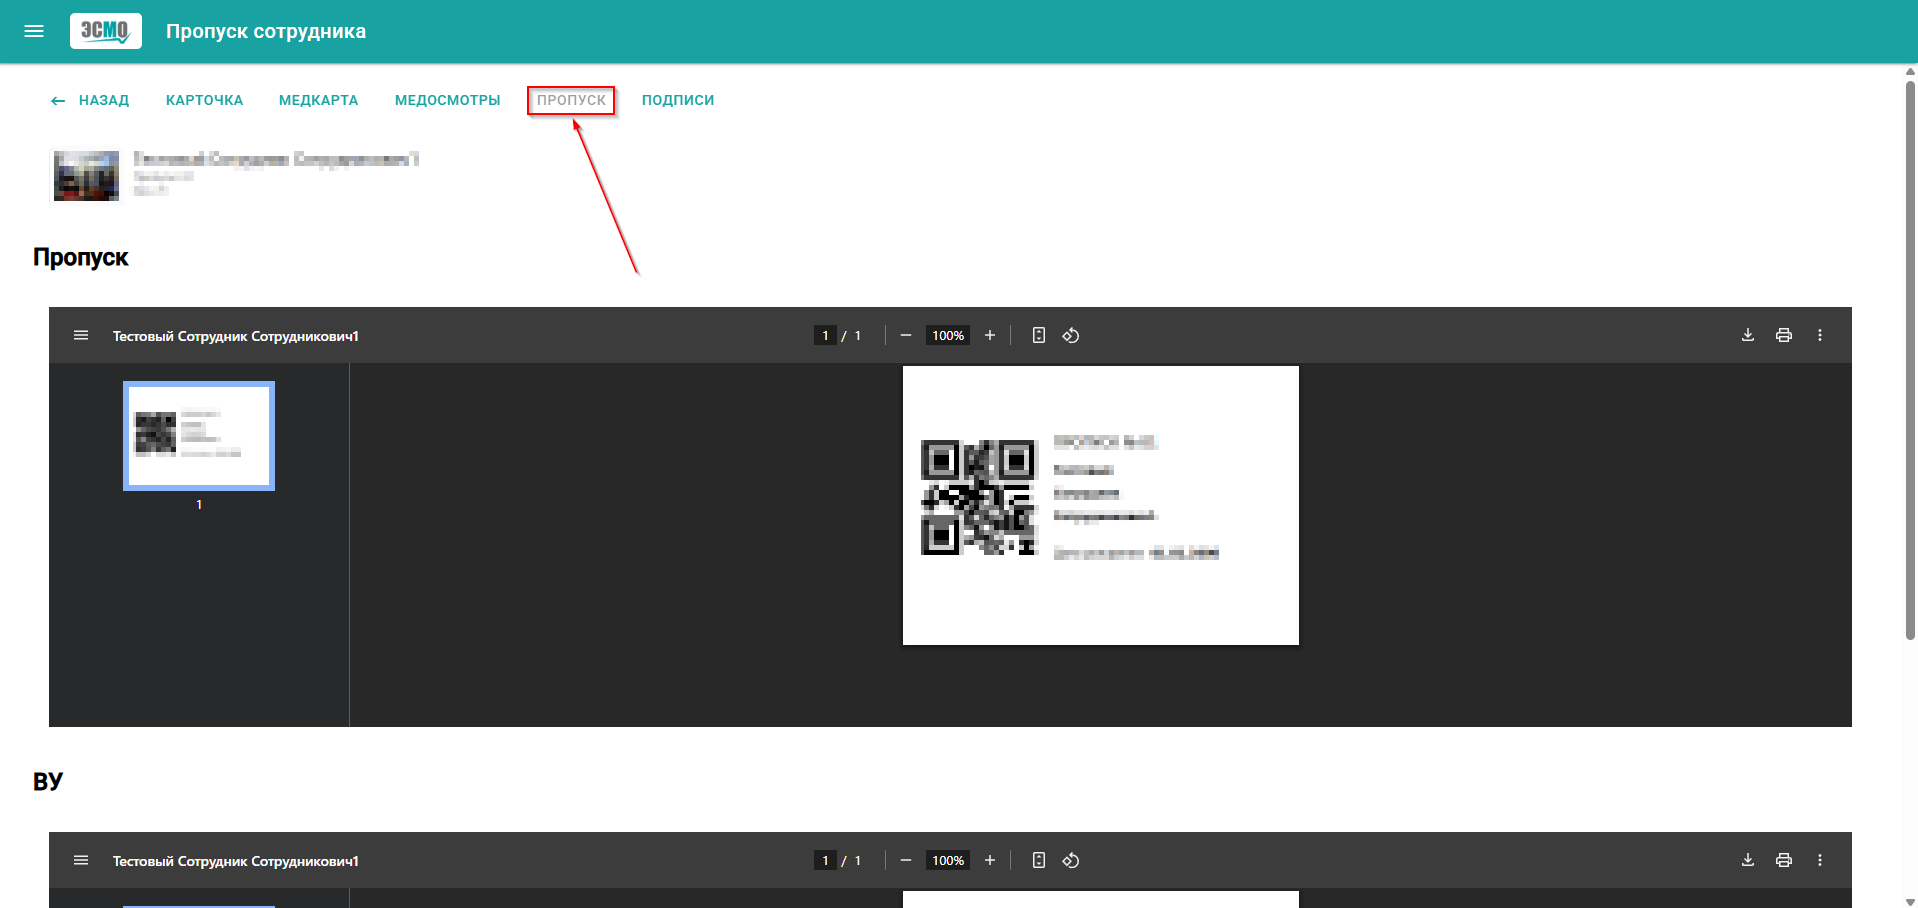Switch to the МЕДКАРТА tab
Image resolution: width=1918 pixels, height=908 pixels.
[318, 100]
